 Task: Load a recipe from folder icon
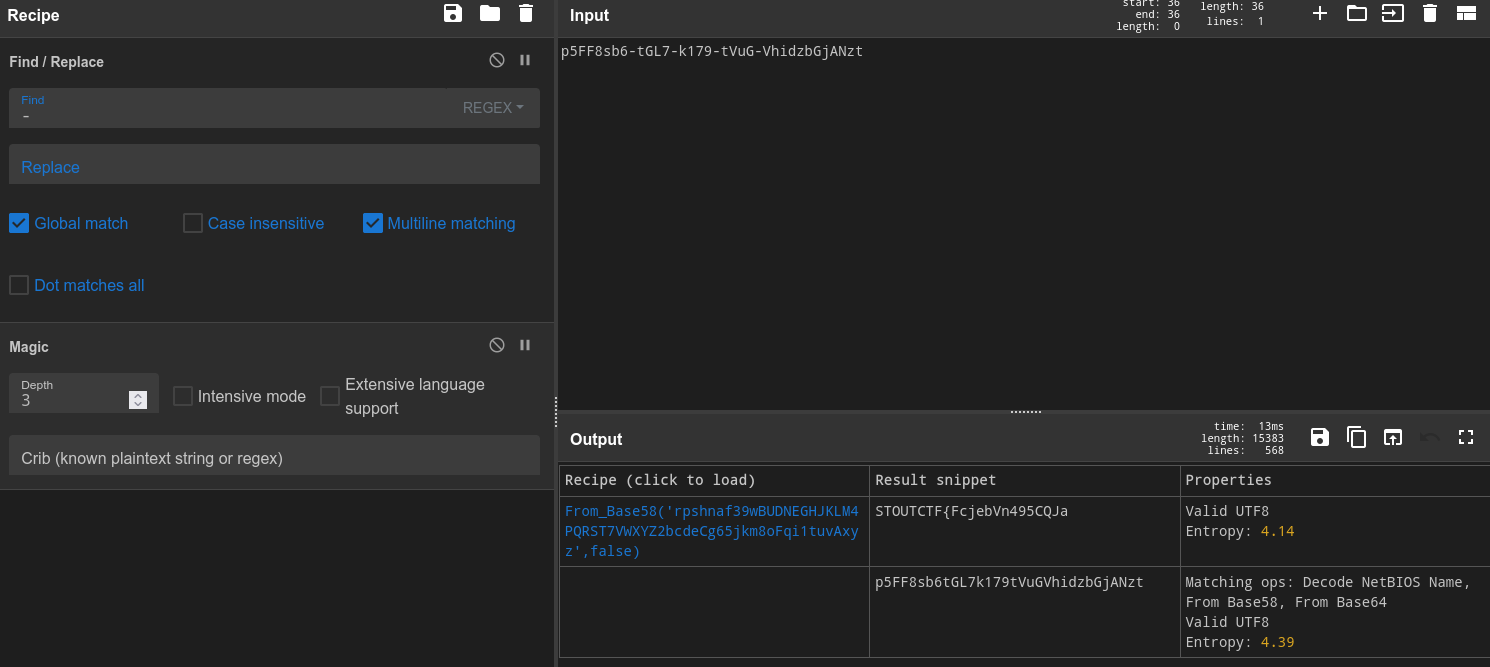[489, 13]
